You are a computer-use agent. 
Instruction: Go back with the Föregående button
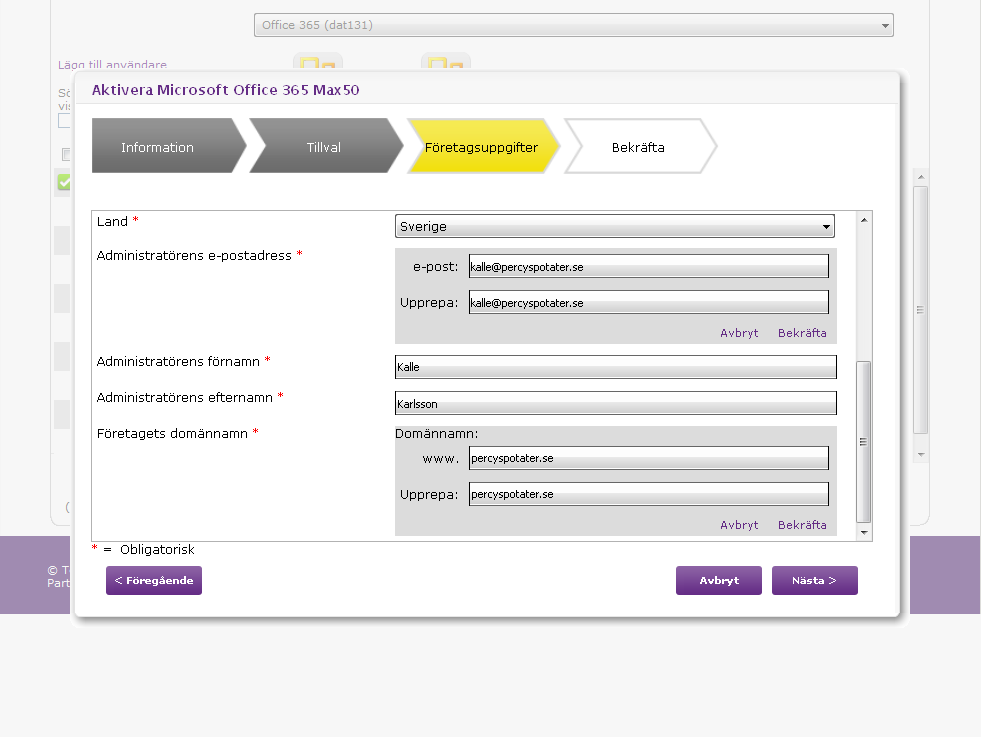[x=154, y=581]
